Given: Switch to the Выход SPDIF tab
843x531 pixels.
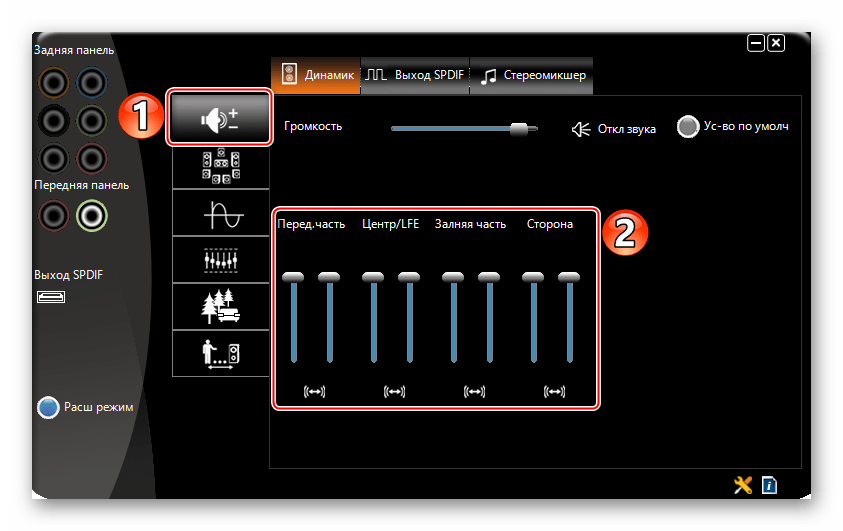Looking at the screenshot, I should point(415,75).
